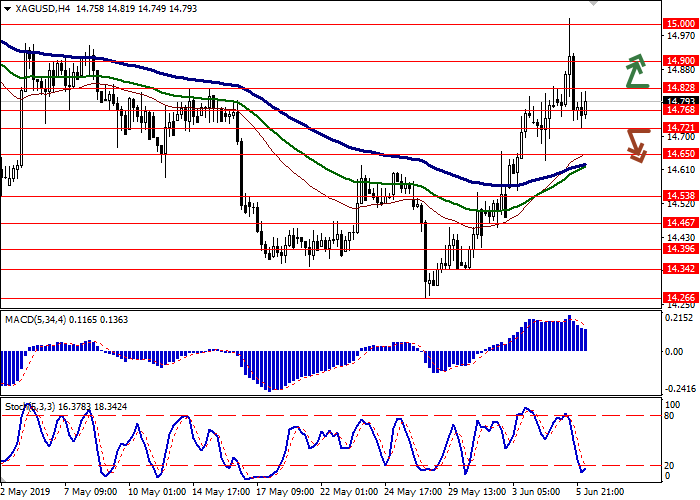Click the 14.266 bottom price label
The image size is (700, 500).
pos(680,298)
